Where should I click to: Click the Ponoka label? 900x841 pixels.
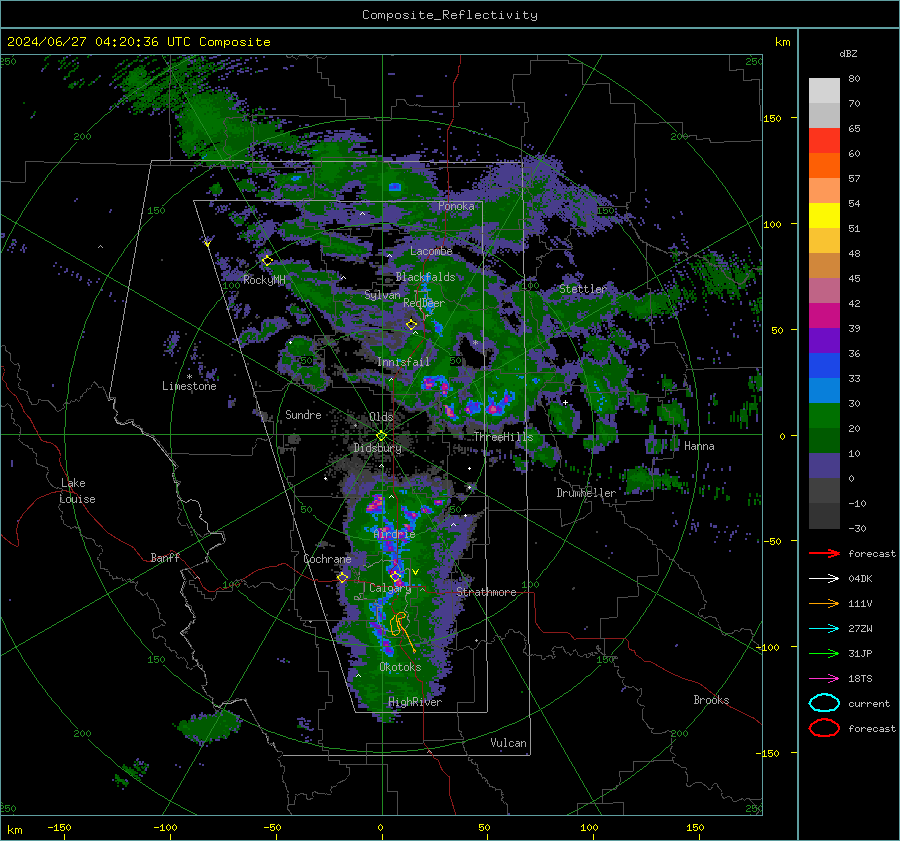pos(456,206)
